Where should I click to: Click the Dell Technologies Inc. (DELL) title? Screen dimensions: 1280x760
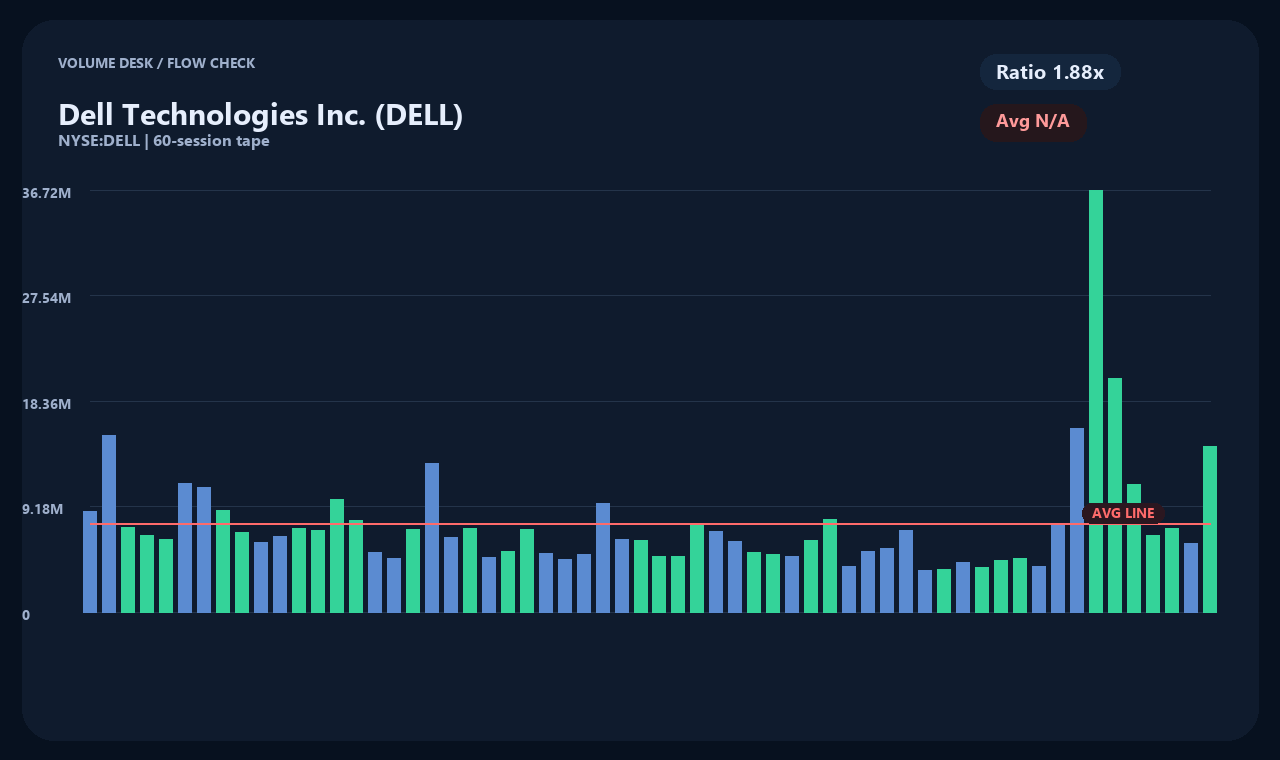[260, 115]
